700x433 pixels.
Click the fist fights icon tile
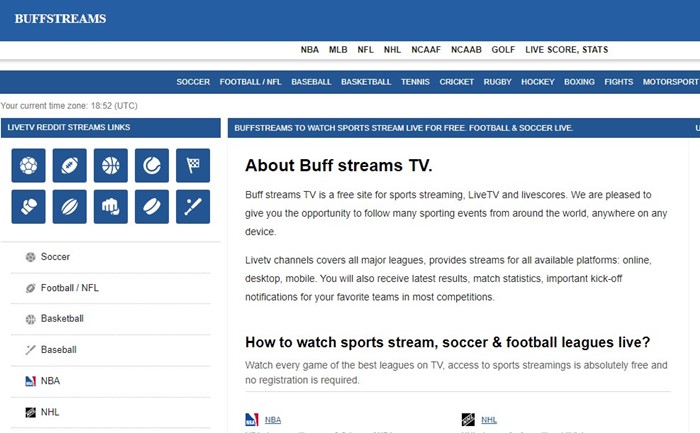[110, 206]
